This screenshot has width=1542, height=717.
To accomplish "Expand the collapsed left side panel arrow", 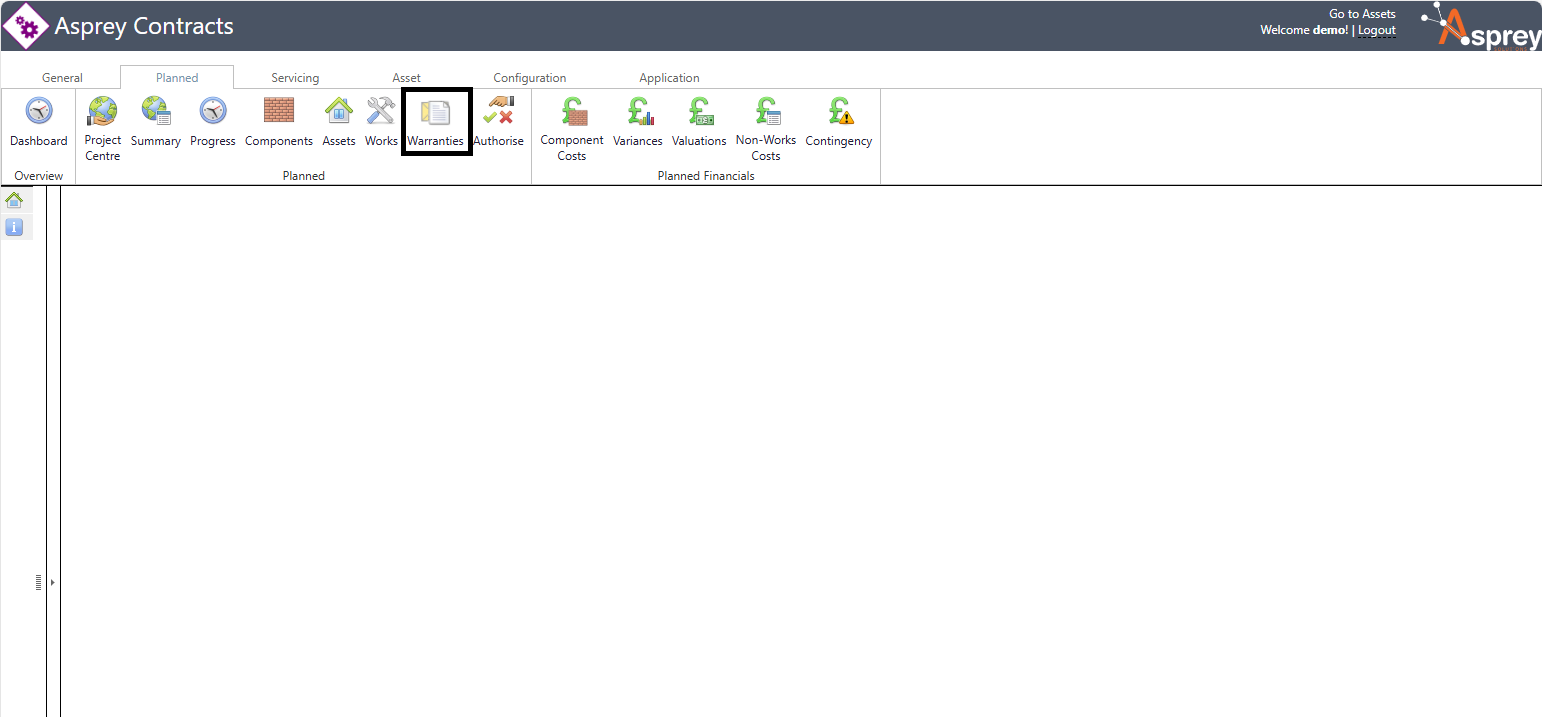I will coord(52,582).
